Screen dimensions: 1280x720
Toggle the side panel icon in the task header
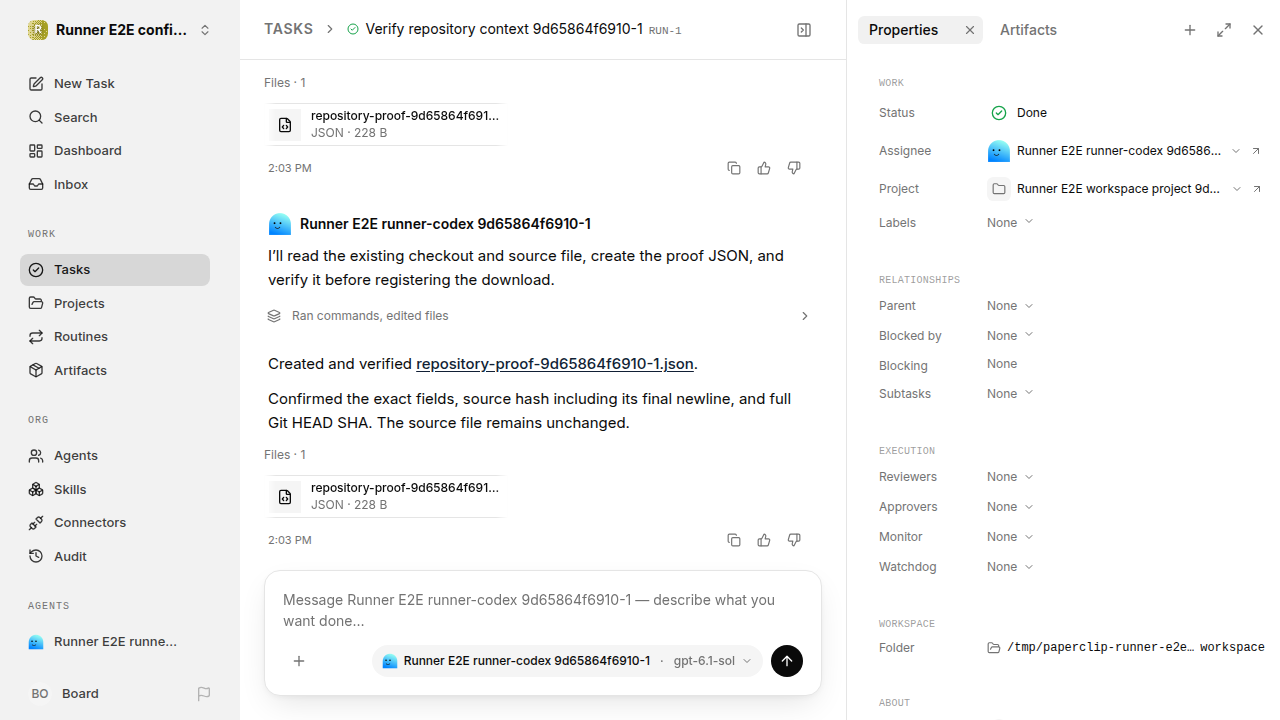point(804,30)
